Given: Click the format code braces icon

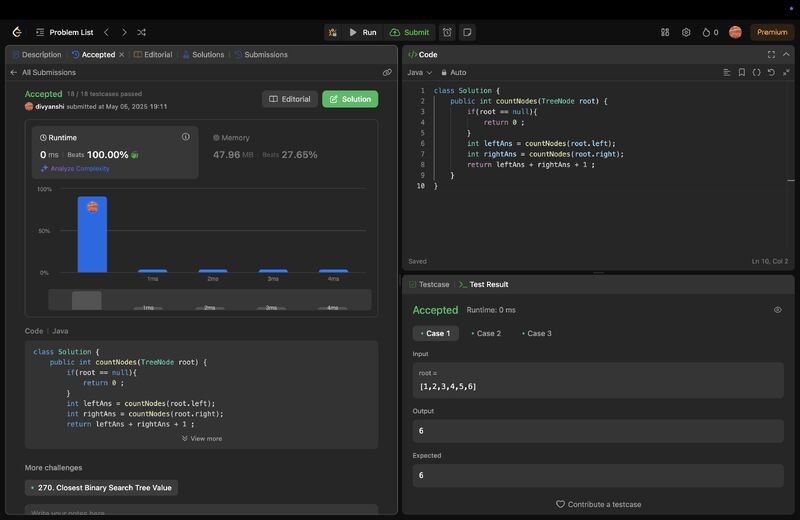Looking at the screenshot, I should [x=756, y=72].
